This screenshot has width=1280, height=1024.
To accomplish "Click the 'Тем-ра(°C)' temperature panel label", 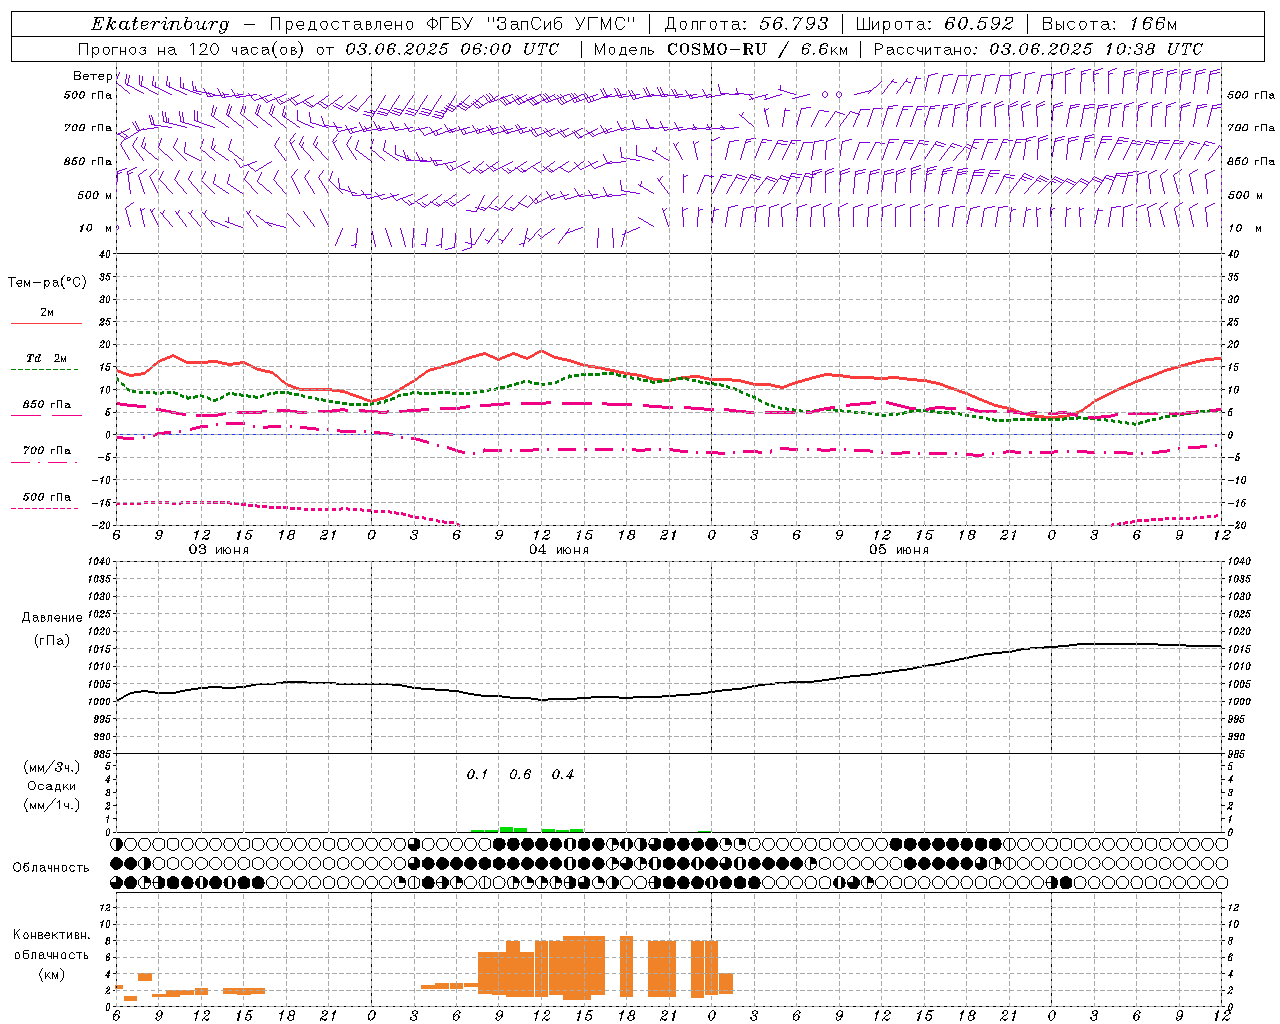I will pos(47,283).
